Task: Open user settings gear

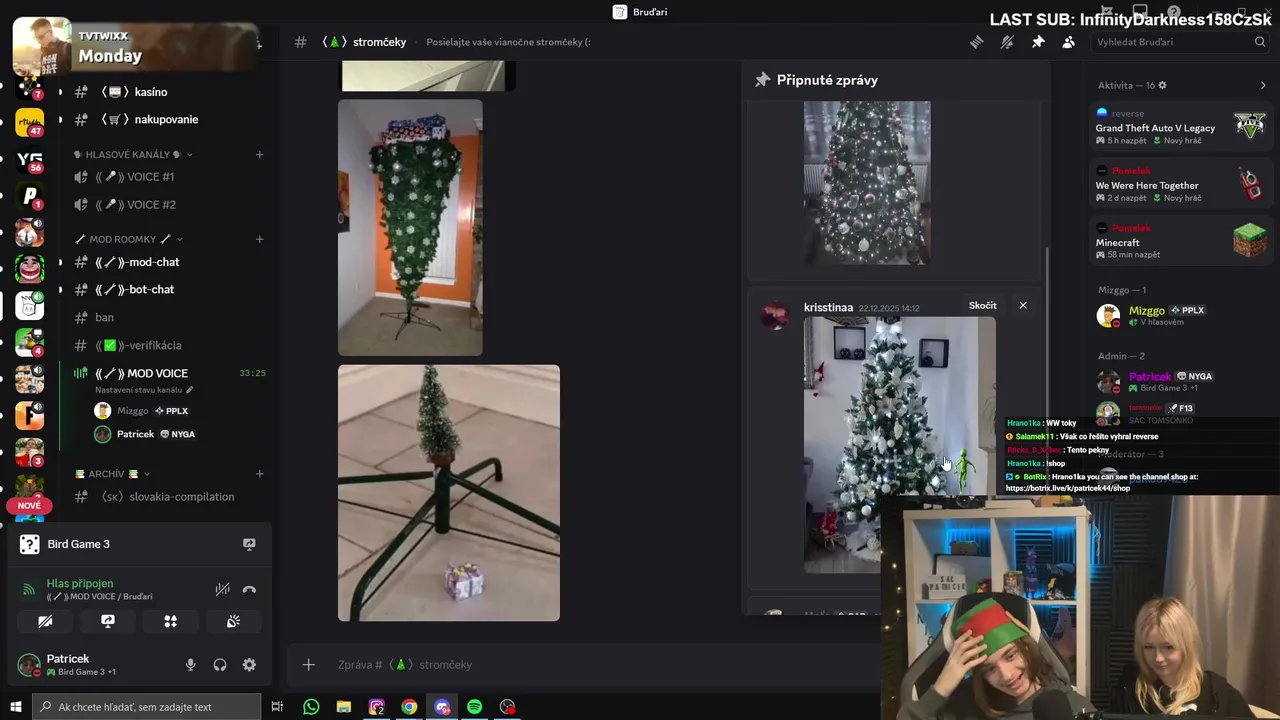Action: pos(249,665)
